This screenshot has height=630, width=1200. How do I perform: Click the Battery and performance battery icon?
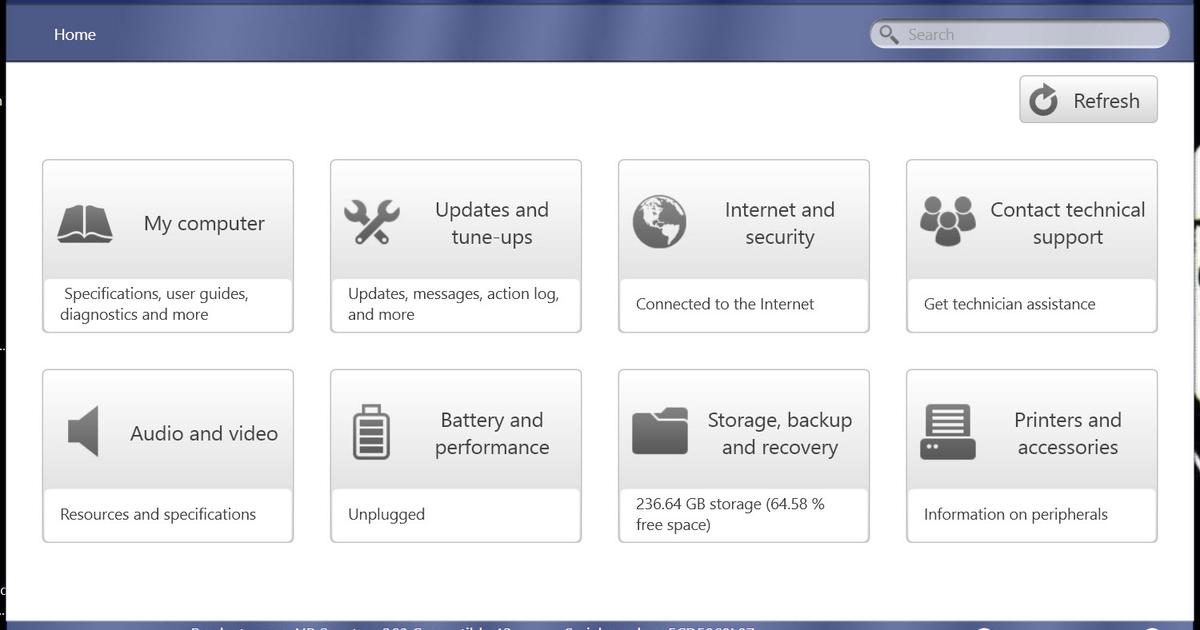click(x=371, y=433)
